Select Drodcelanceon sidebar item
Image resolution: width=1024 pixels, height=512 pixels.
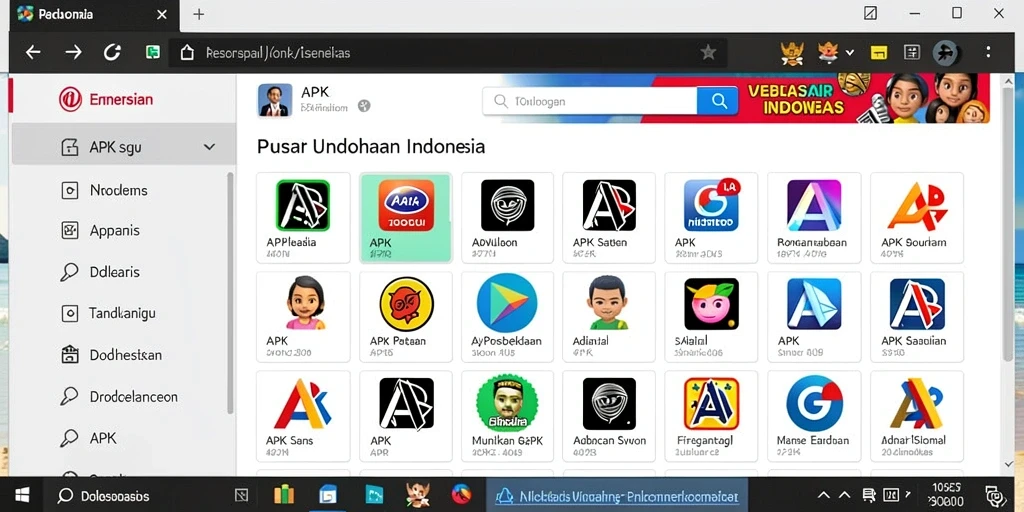(x=118, y=396)
